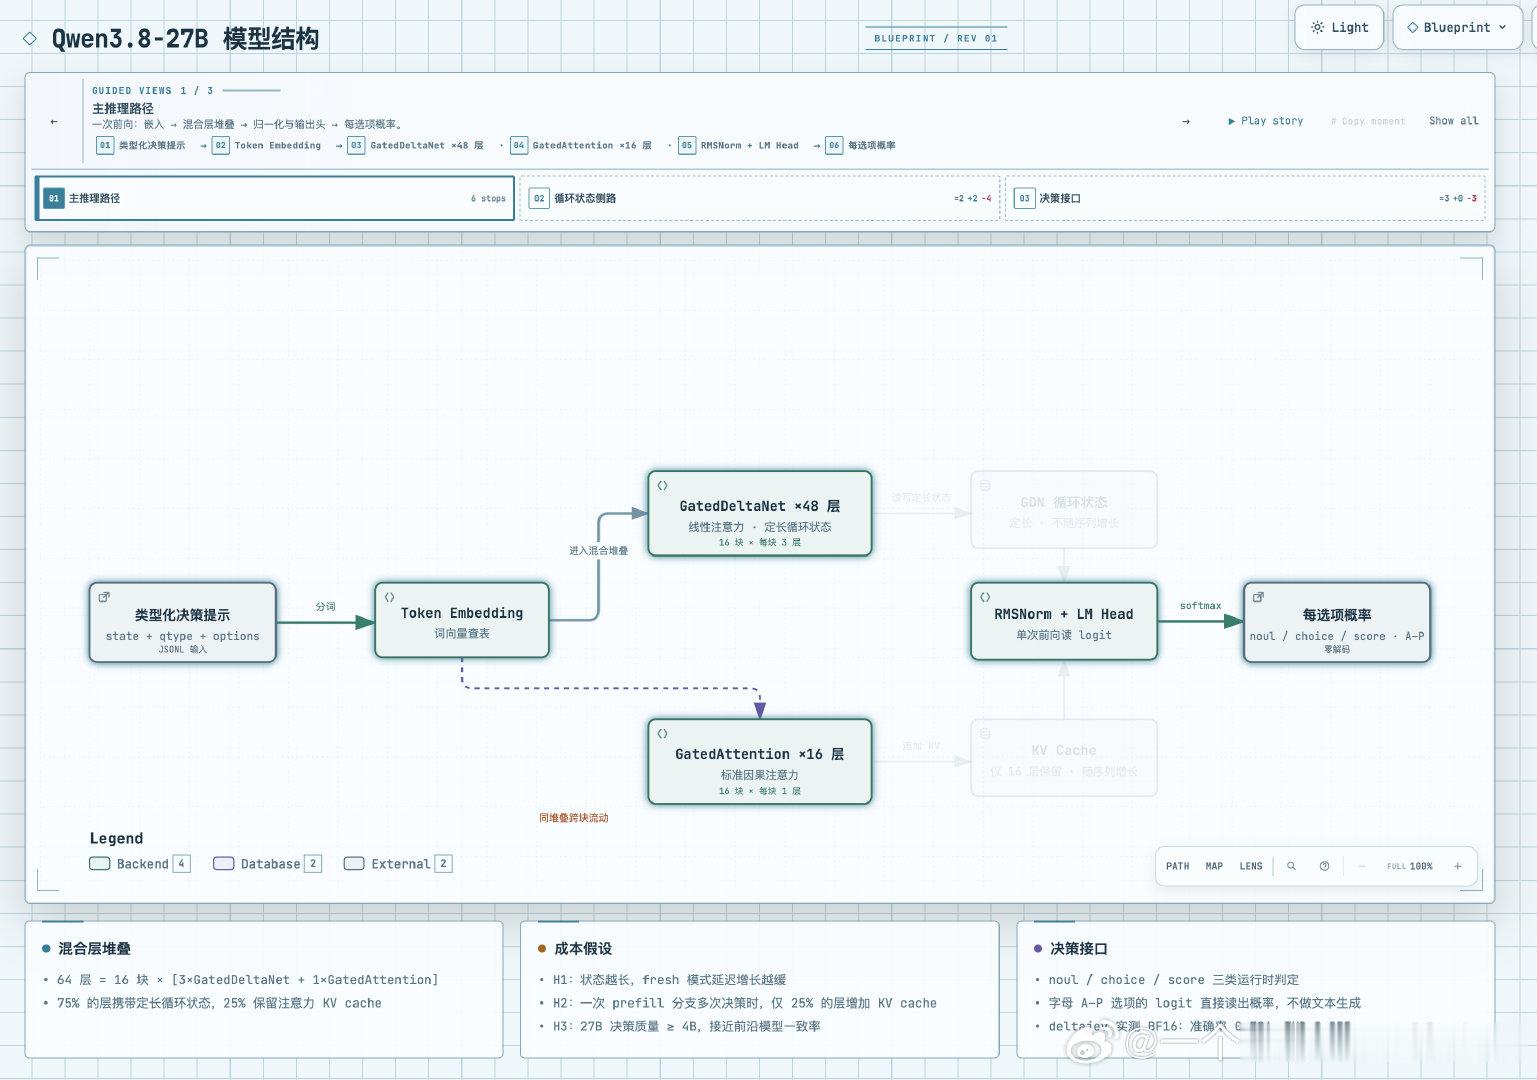Screen dimensions: 1537x1080
Task: Open the Blueprint style dropdown
Action: pos(1457,27)
